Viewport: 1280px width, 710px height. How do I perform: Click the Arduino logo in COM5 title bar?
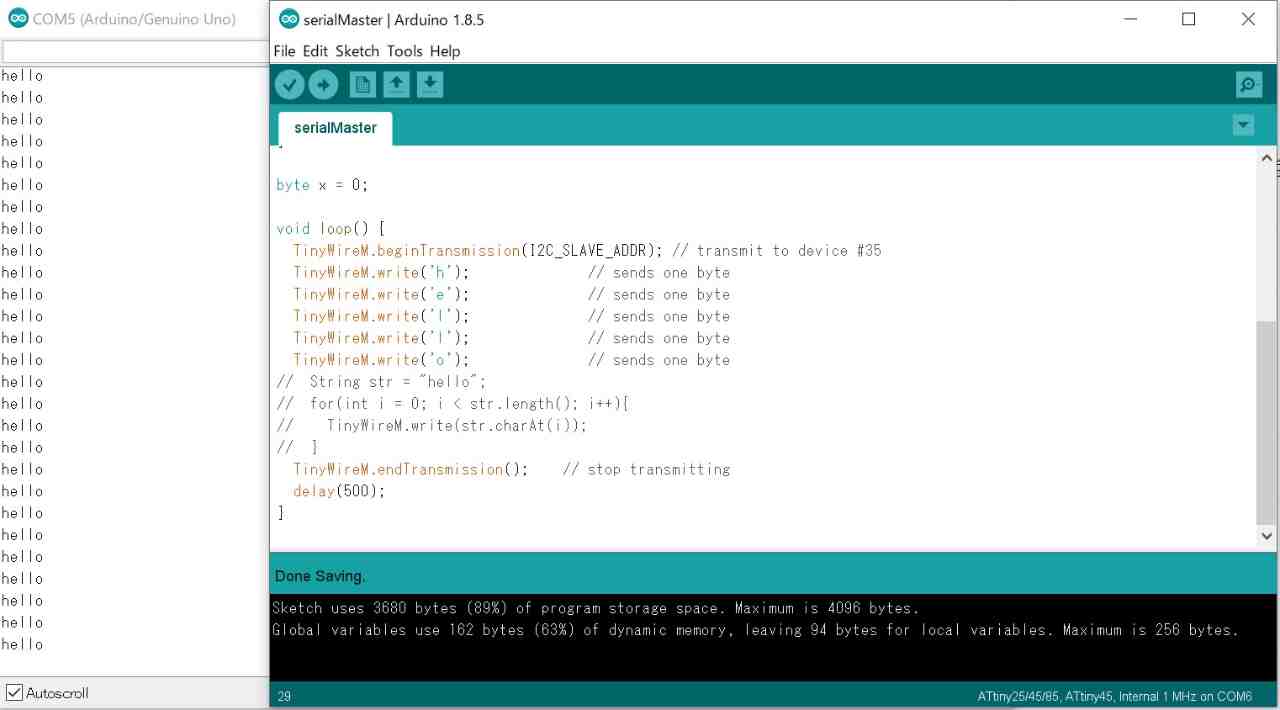17,19
